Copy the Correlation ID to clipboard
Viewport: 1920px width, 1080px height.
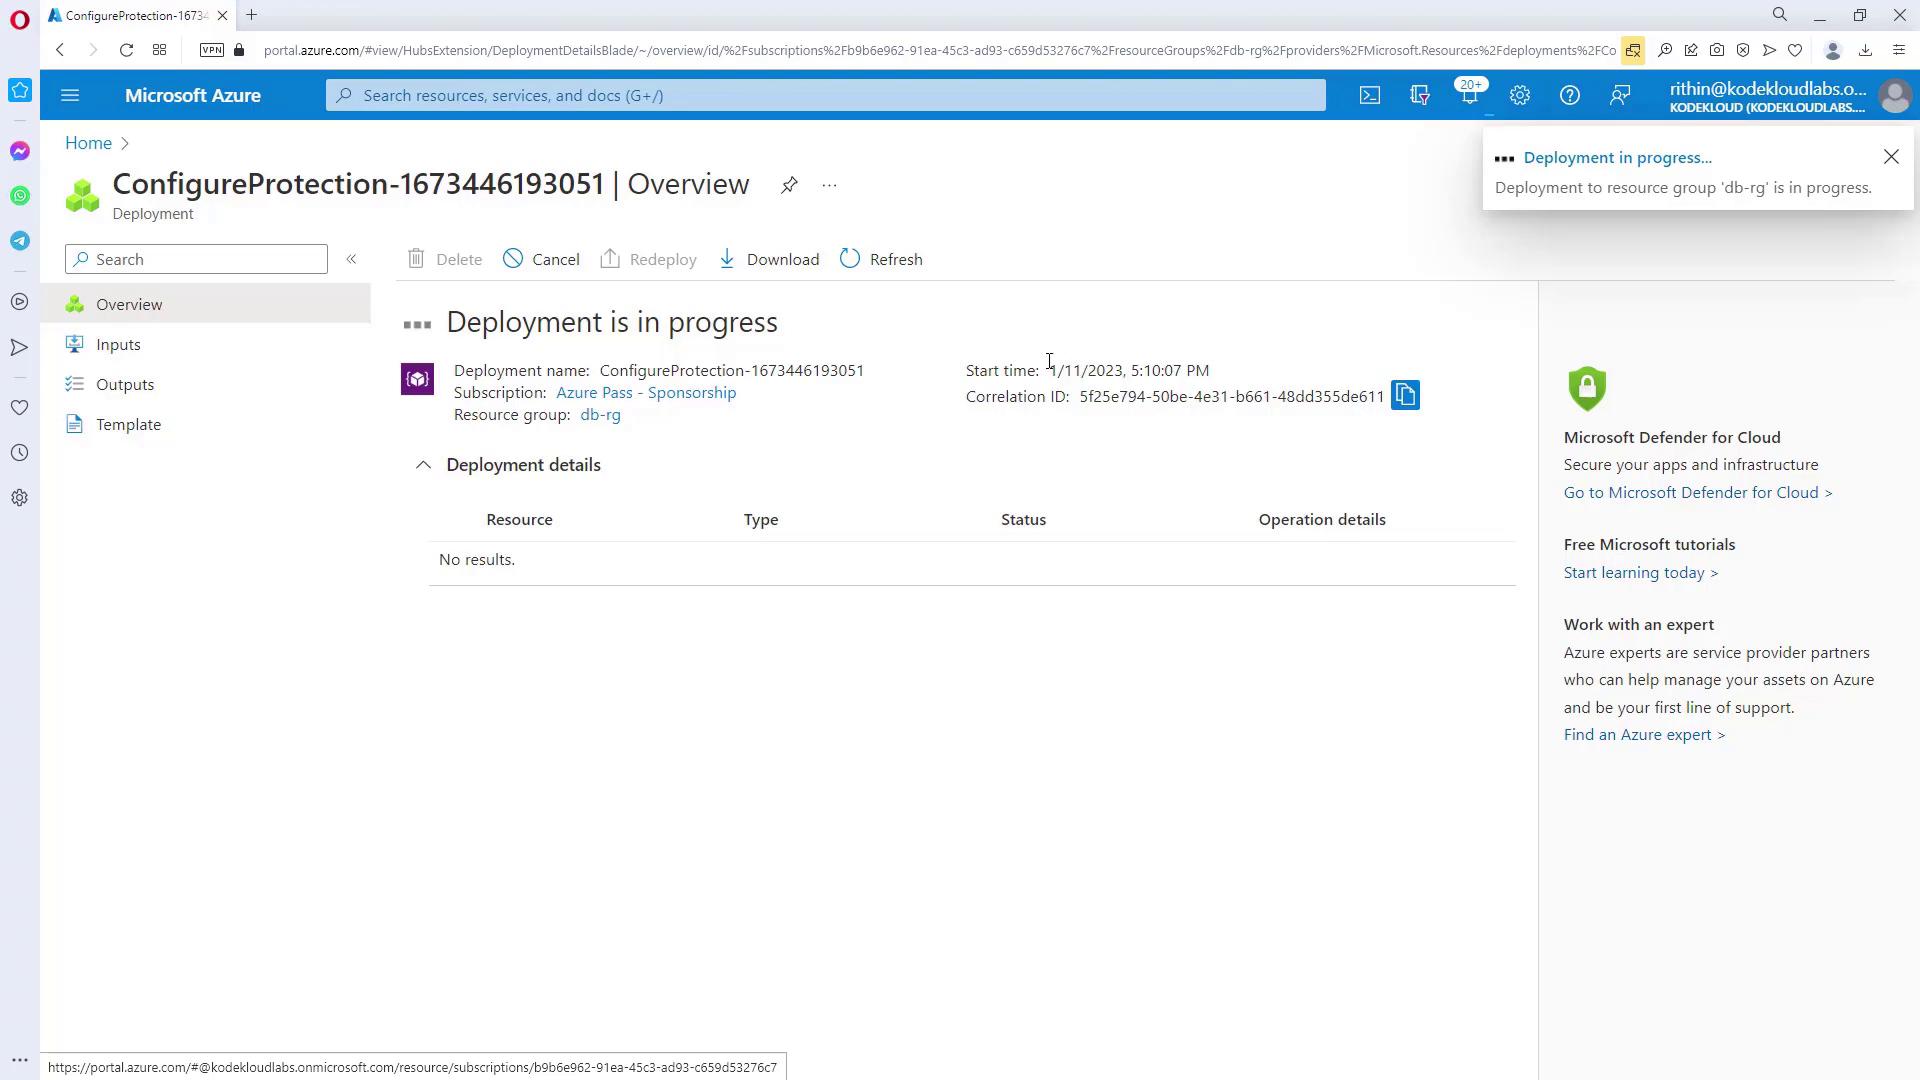pos(1405,395)
